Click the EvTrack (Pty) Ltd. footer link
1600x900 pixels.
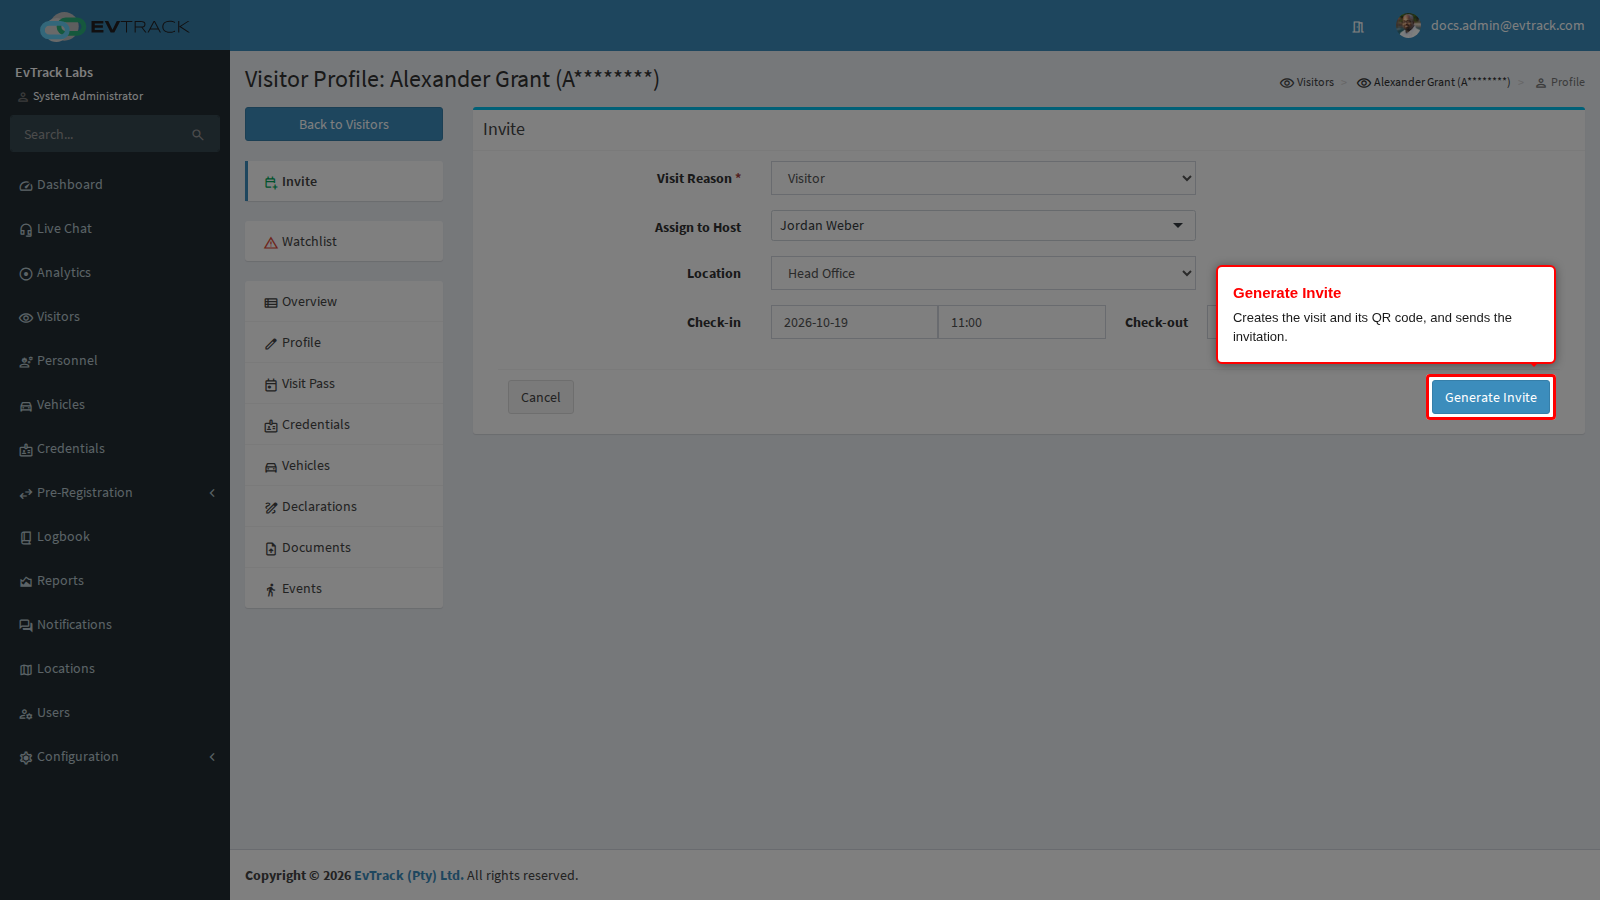click(409, 875)
